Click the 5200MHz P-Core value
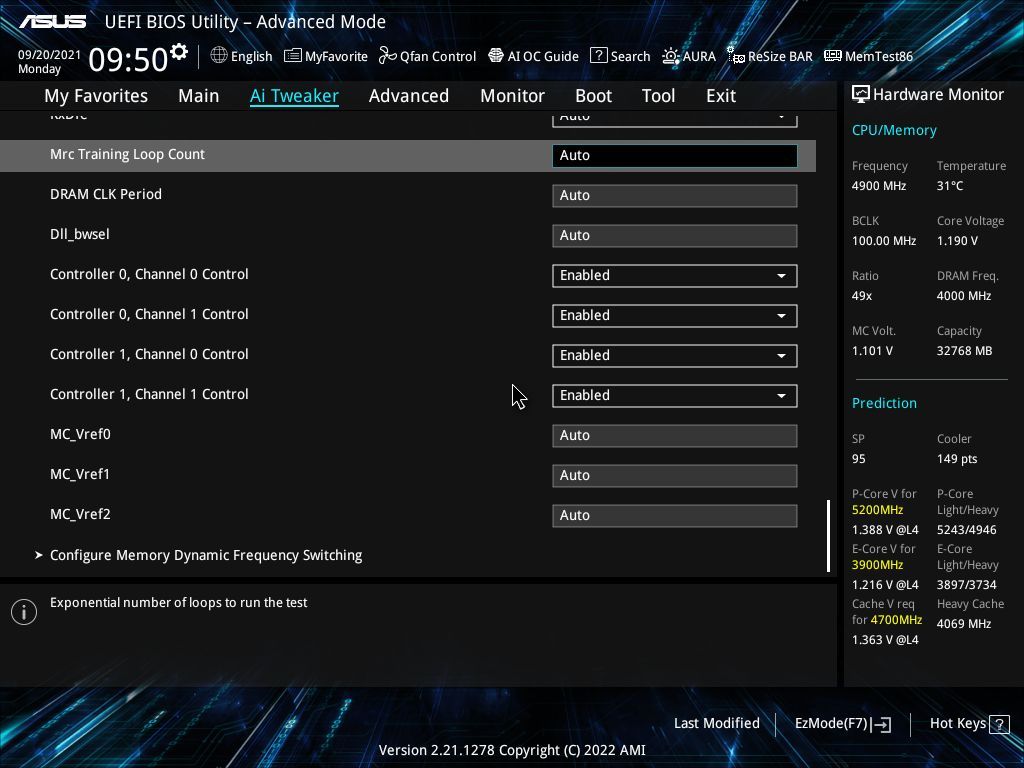Image resolution: width=1024 pixels, height=768 pixels. pos(878,509)
